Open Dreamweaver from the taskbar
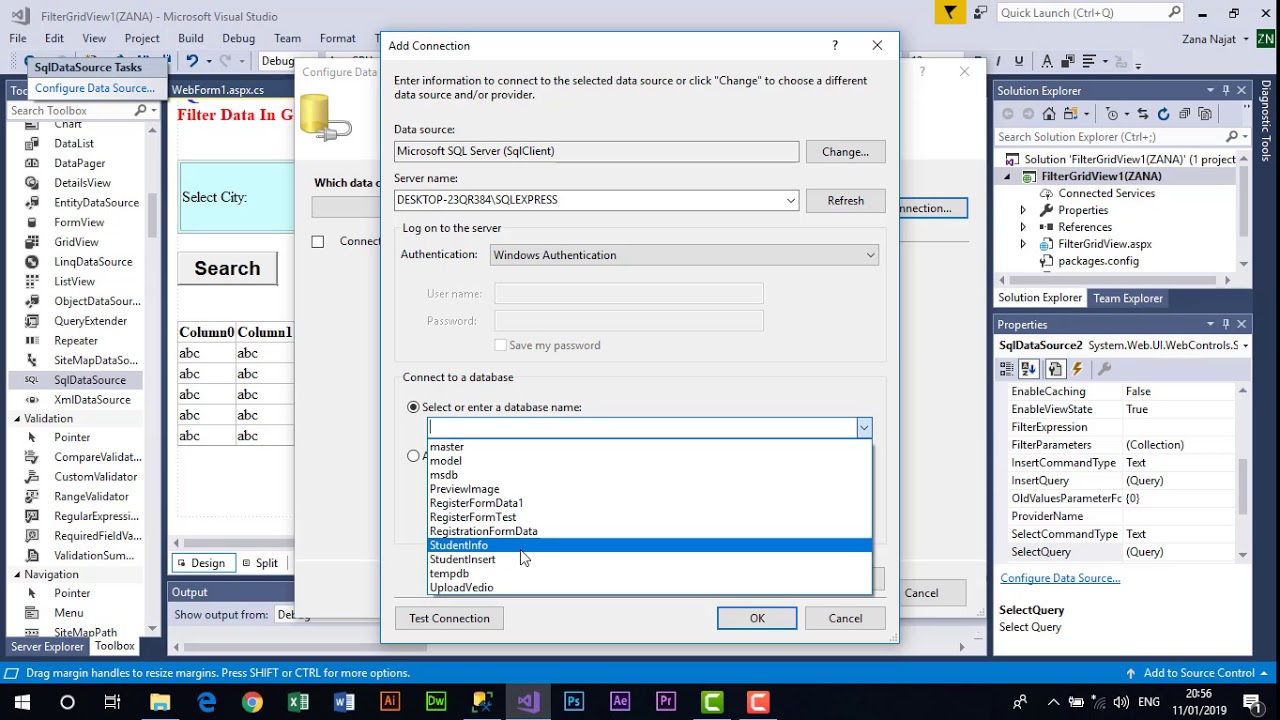The image size is (1280, 720). [436, 702]
